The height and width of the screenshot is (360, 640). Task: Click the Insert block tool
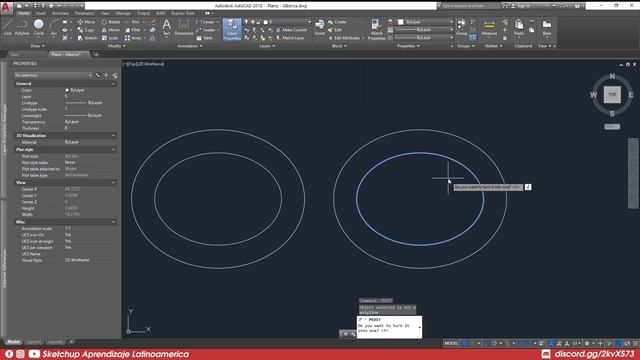(x=320, y=27)
